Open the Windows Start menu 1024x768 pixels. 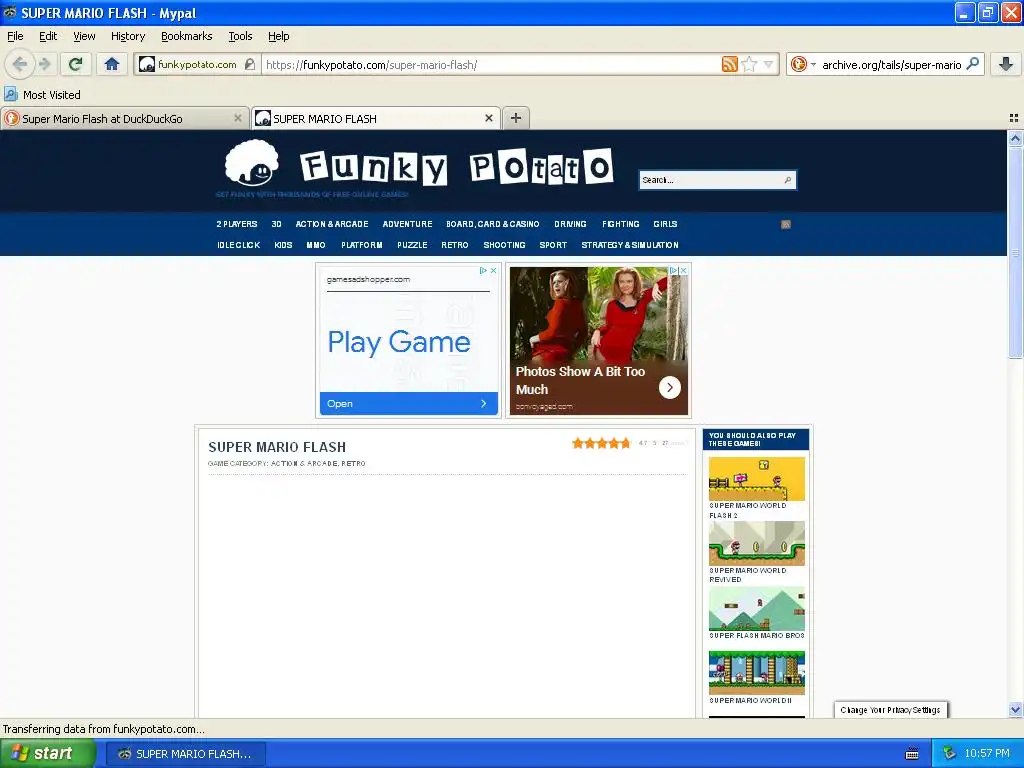[47, 754]
